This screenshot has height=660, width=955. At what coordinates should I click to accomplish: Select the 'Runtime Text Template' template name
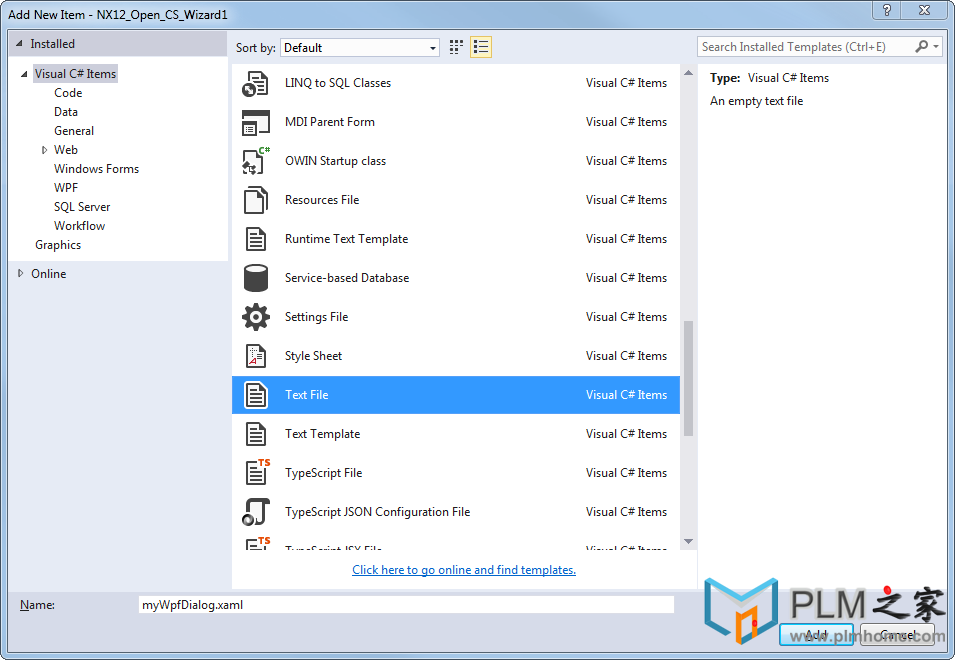(347, 239)
